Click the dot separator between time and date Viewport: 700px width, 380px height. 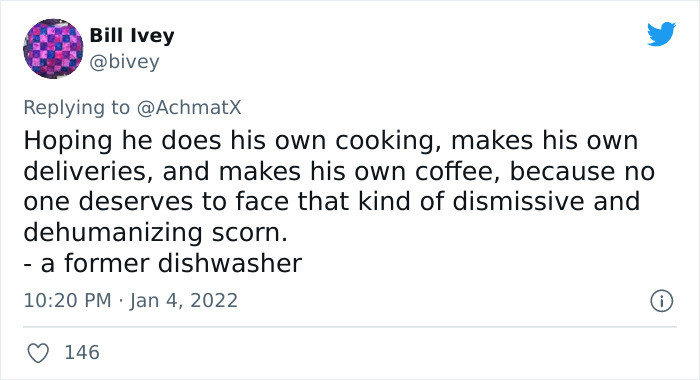121,301
